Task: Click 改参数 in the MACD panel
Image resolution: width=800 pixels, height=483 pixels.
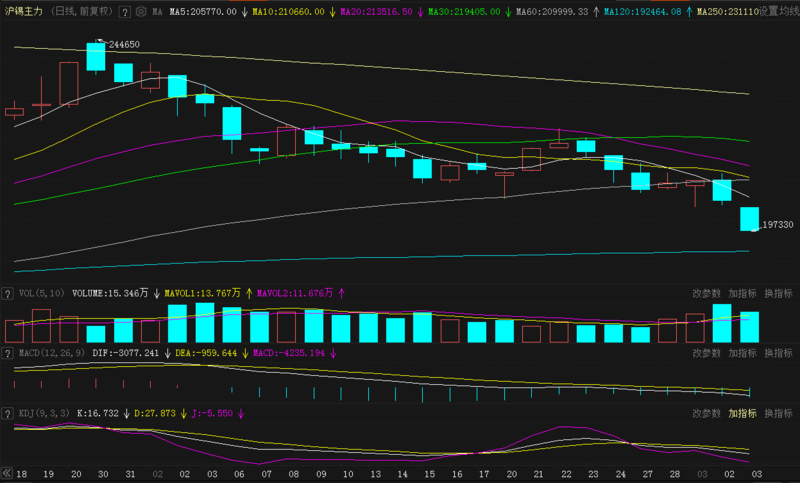Action: (x=706, y=353)
